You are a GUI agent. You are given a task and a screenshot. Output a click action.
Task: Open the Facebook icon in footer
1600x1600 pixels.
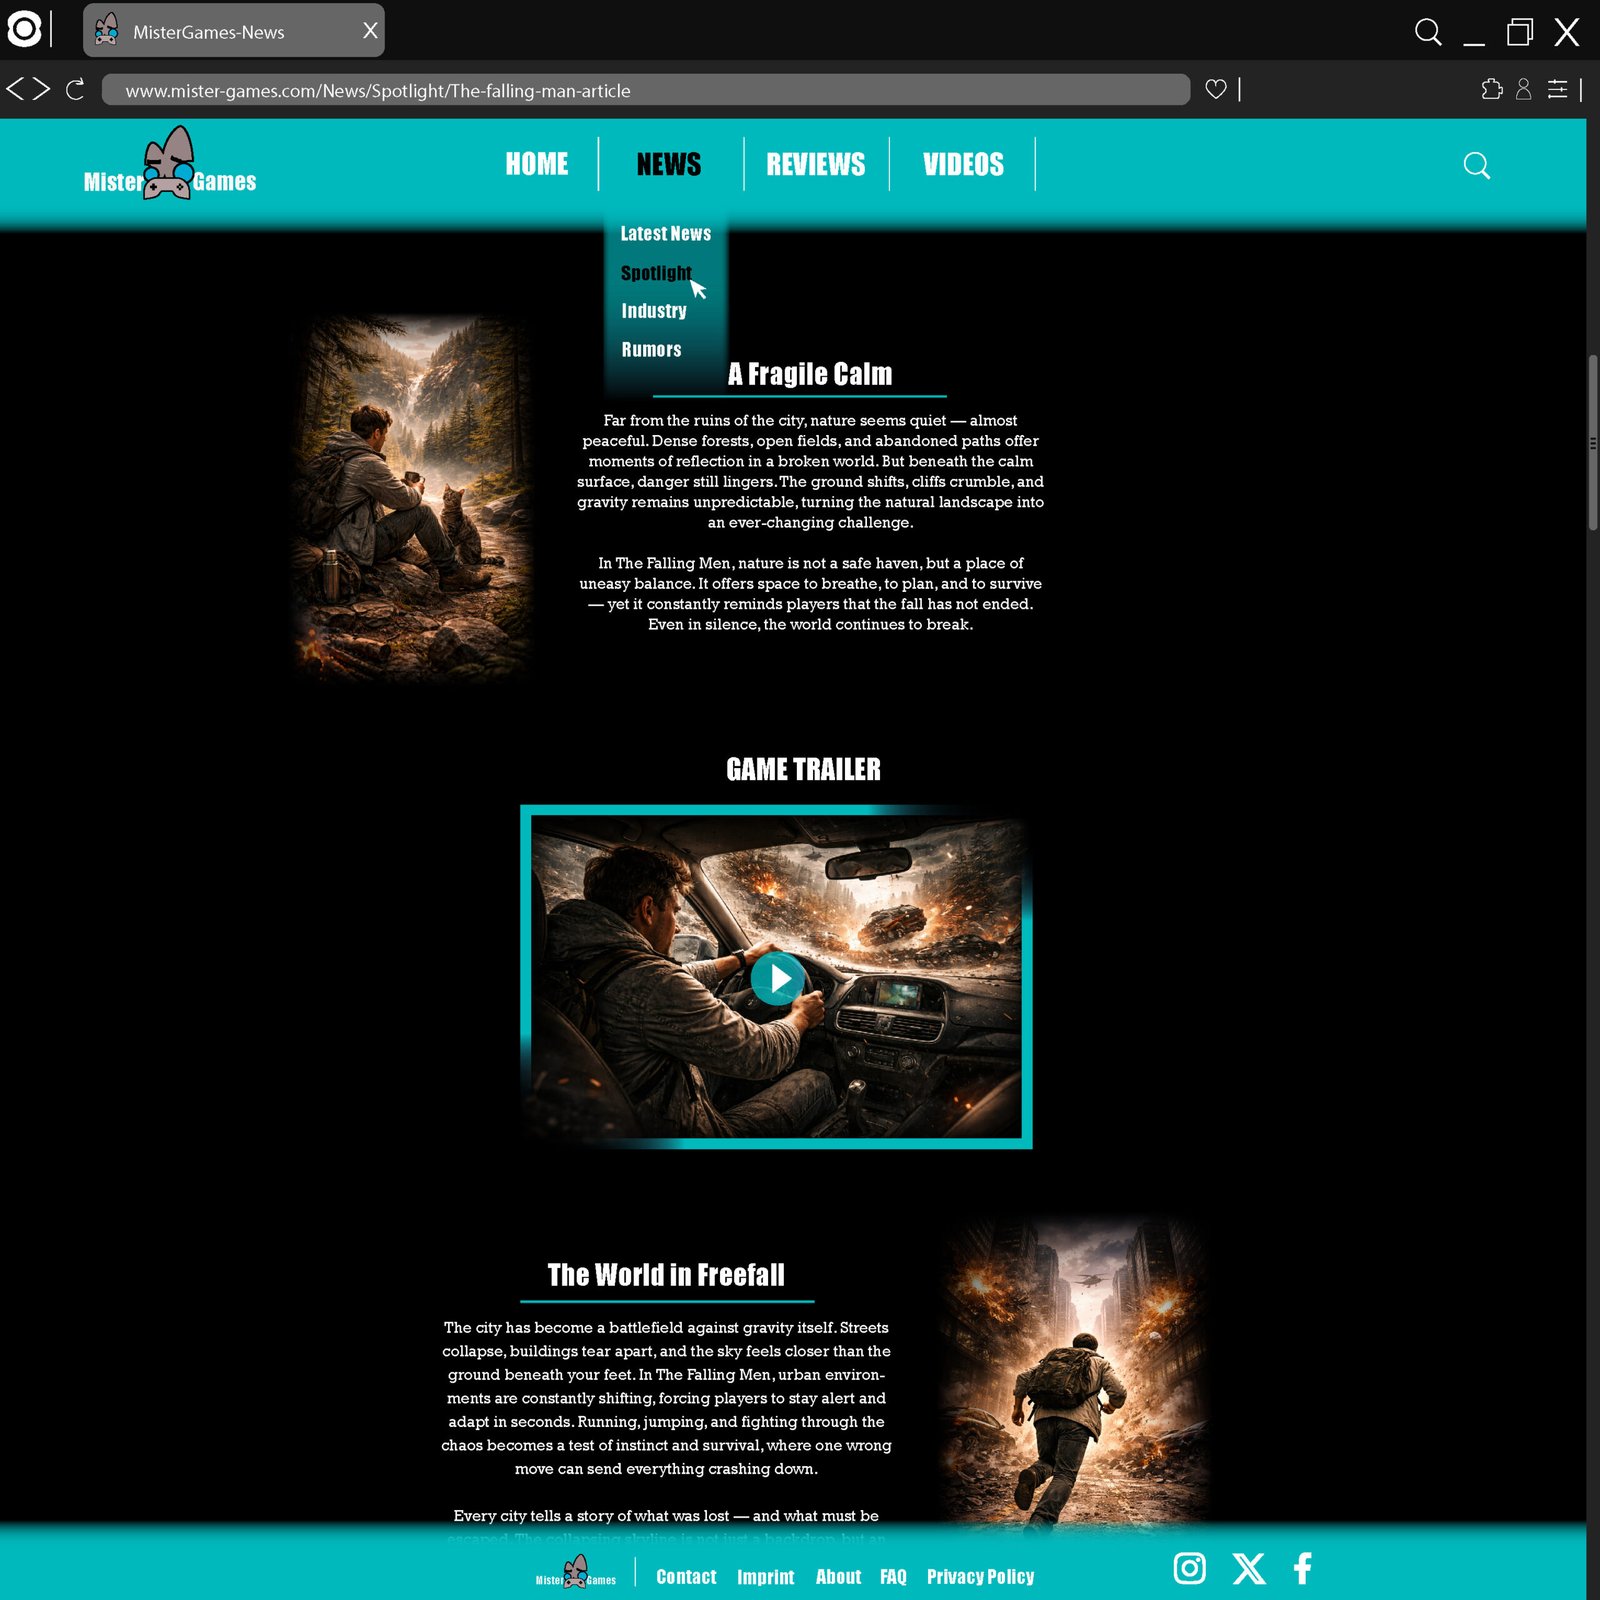(x=1302, y=1568)
